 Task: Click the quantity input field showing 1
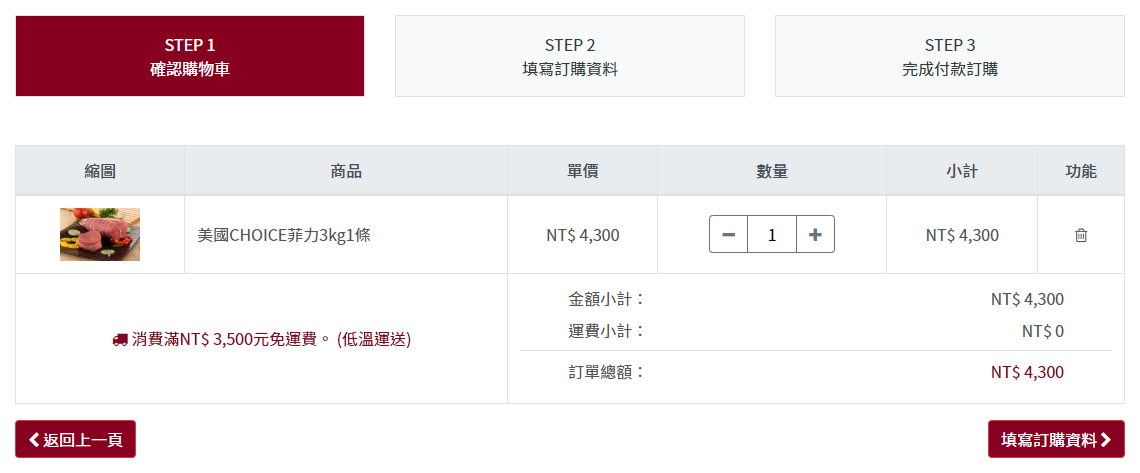[771, 235]
